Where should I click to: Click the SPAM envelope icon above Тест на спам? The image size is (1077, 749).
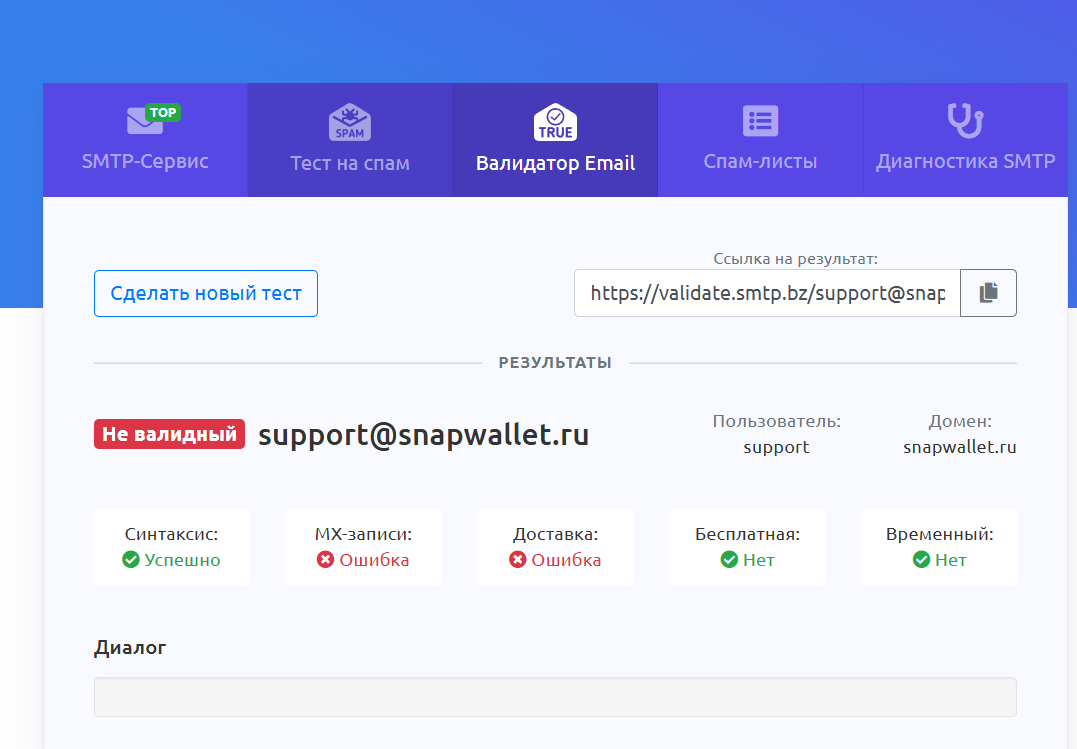click(x=349, y=122)
